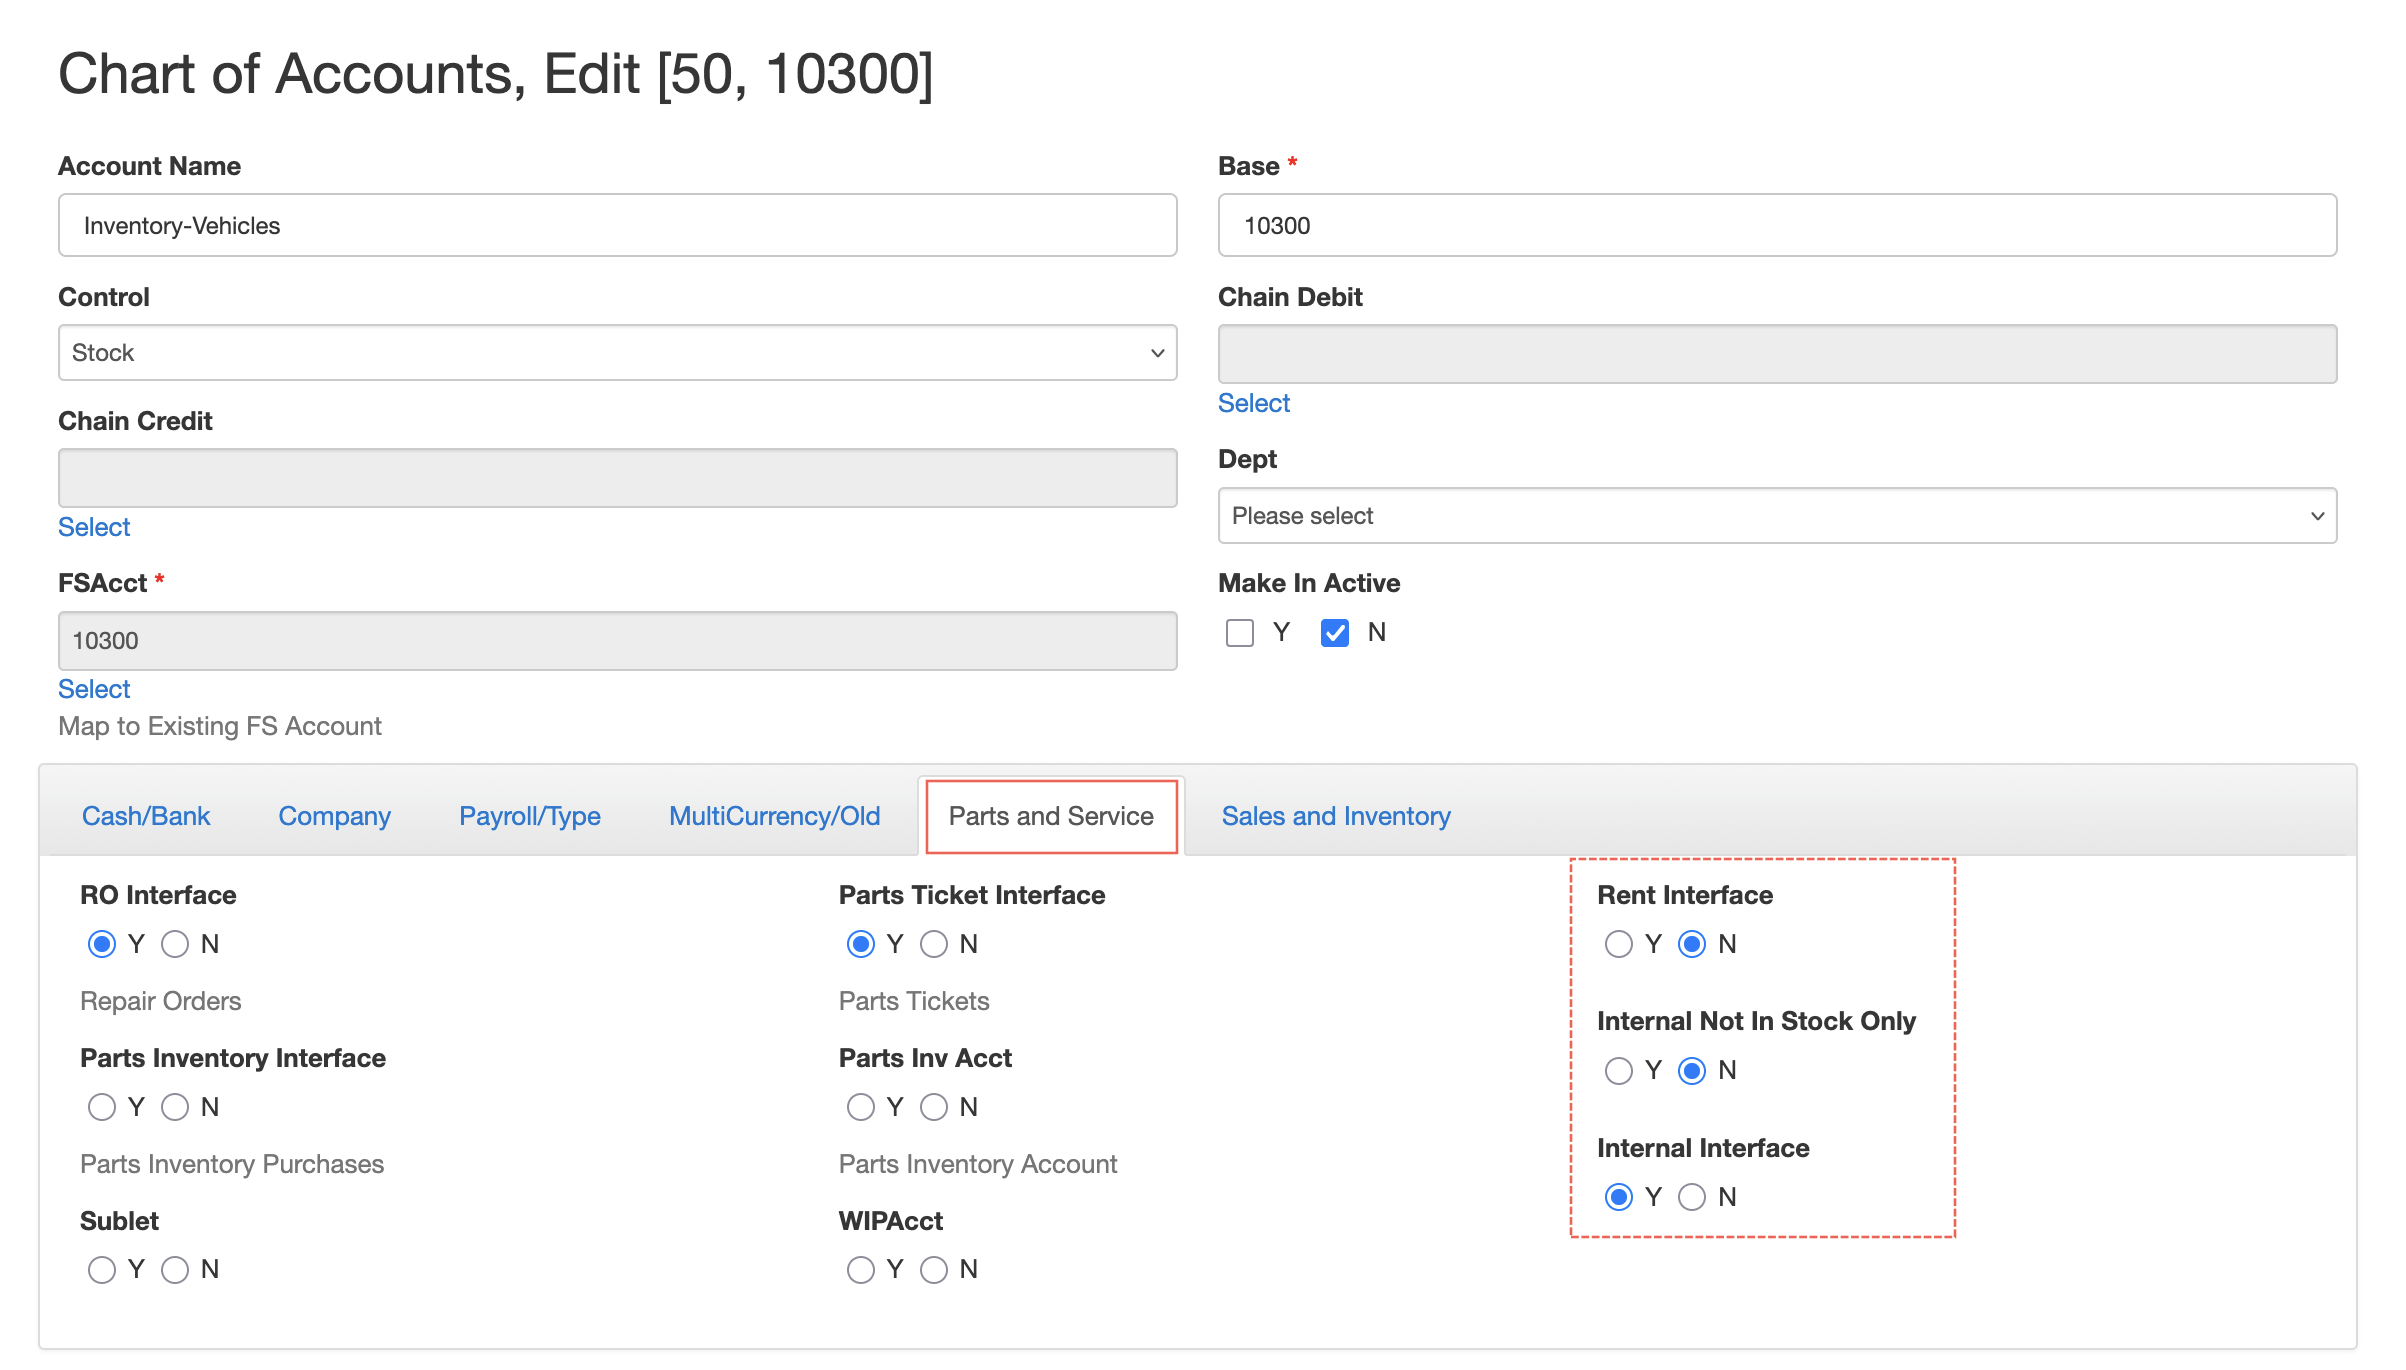Choose Y for Parts Ticket Interface
Screen dimensions: 2406x1370
click(861, 944)
